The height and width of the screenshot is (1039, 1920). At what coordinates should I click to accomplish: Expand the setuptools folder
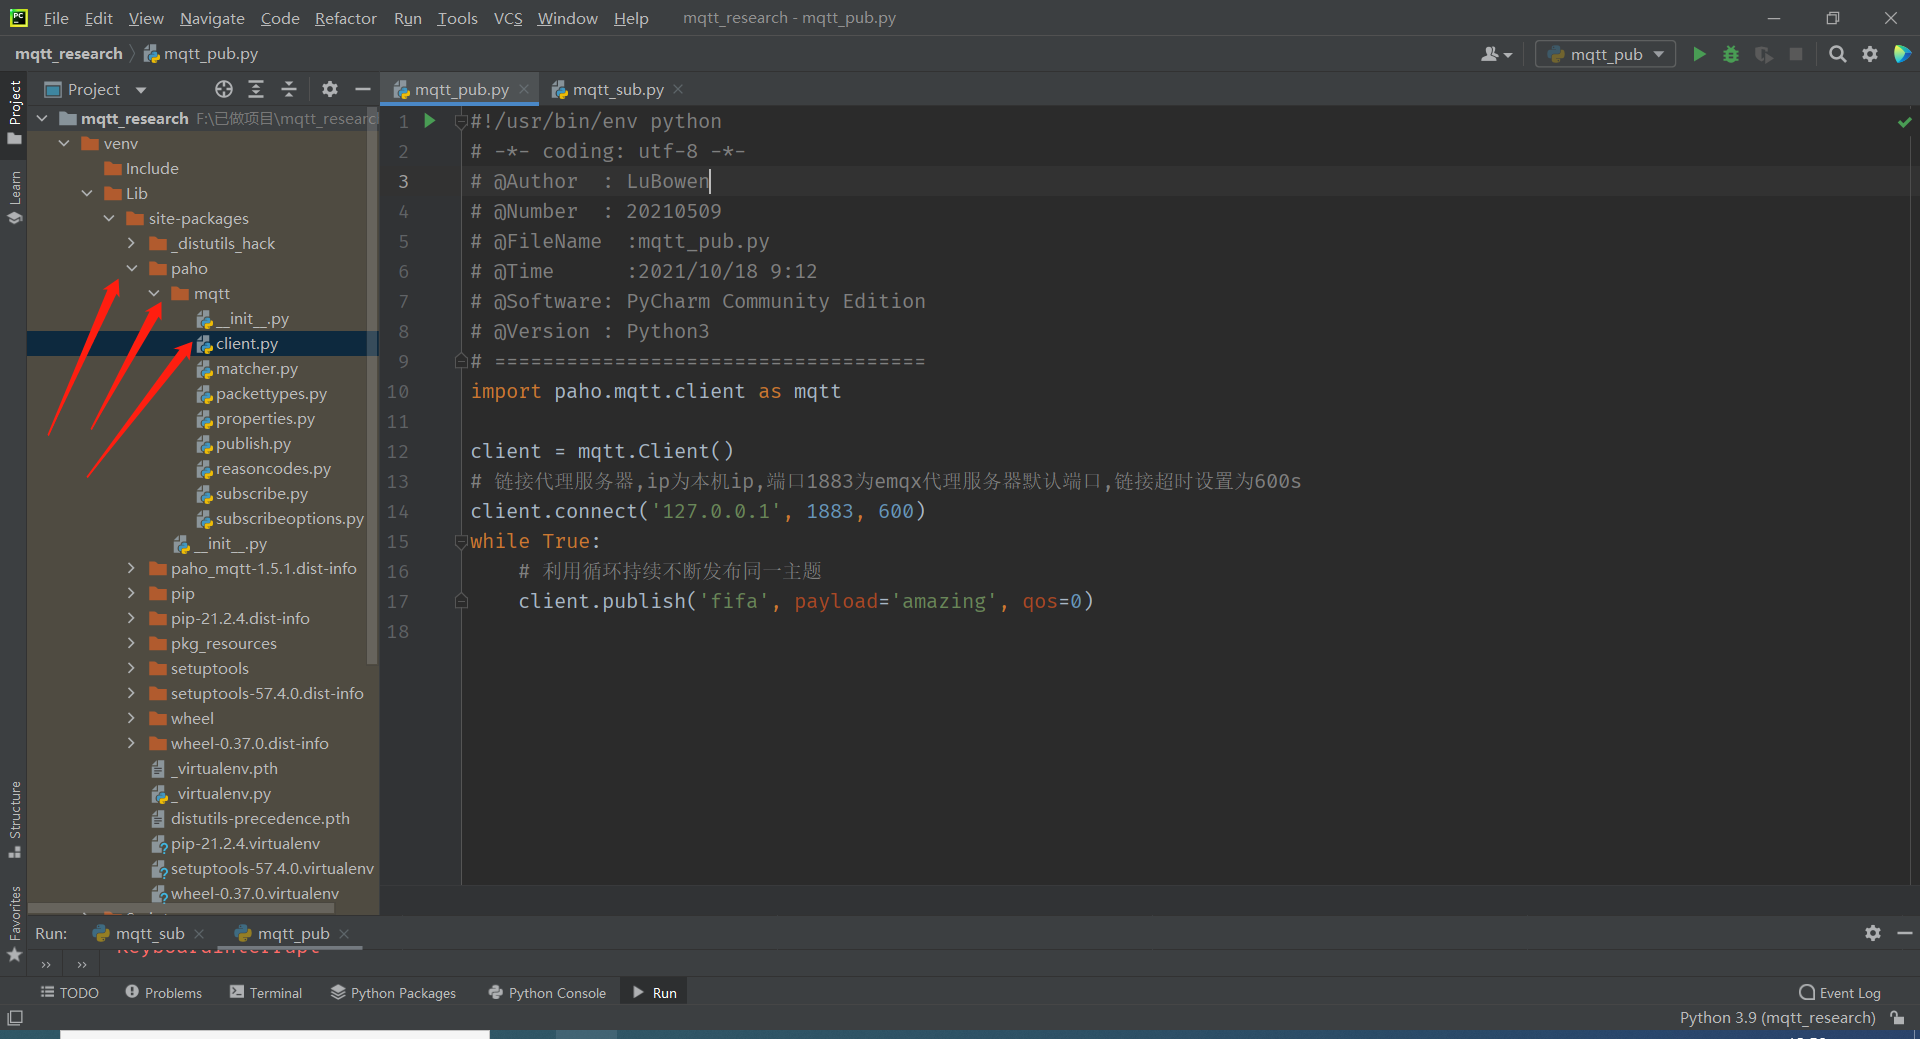click(131, 668)
